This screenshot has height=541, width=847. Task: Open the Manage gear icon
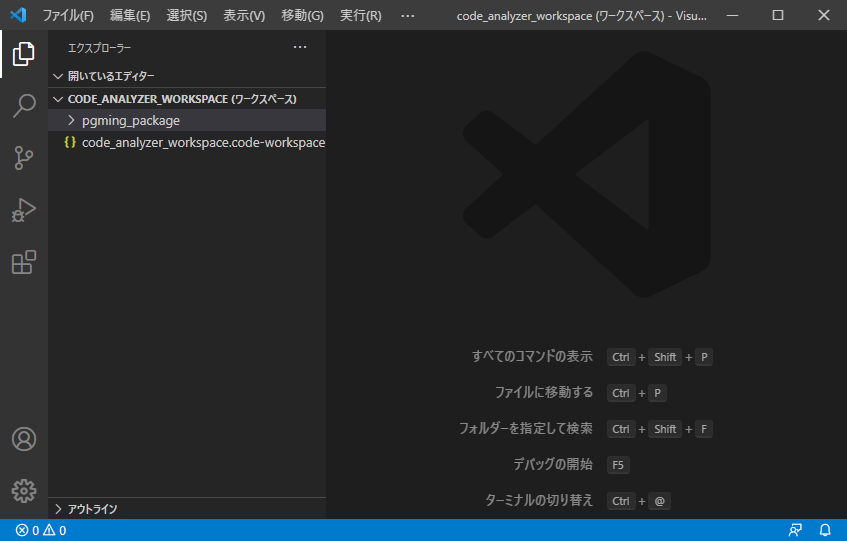[24, 491]
